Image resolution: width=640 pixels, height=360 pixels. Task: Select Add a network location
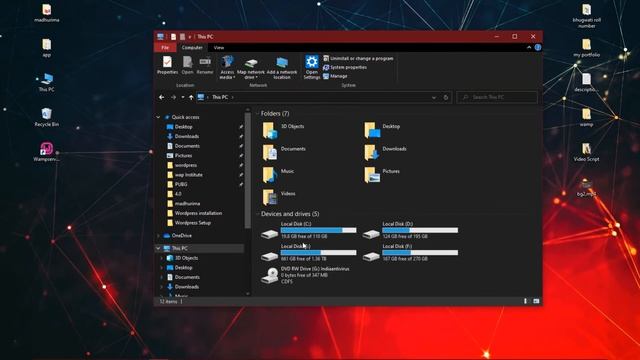click(282, 68)
